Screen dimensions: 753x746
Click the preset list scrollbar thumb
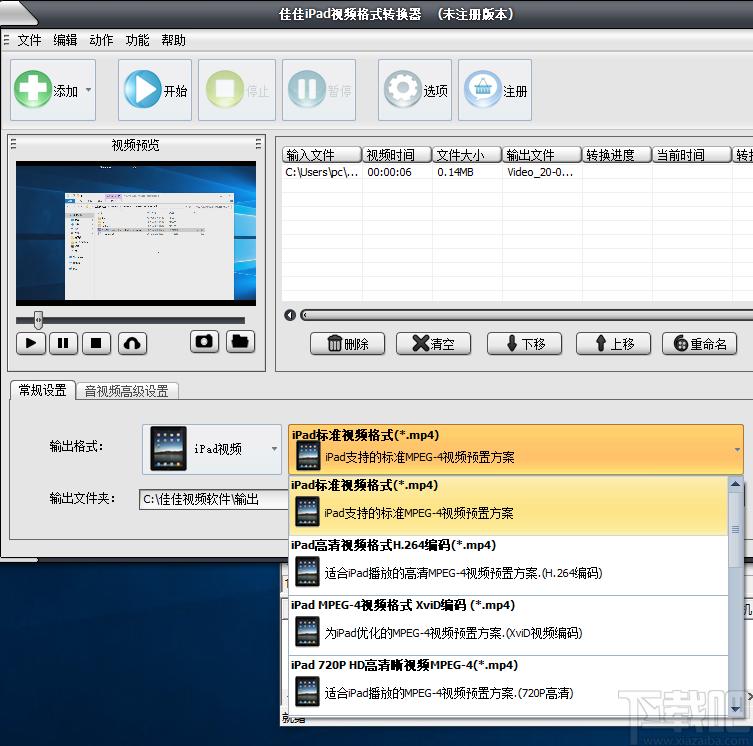click(x=735, y=529)
